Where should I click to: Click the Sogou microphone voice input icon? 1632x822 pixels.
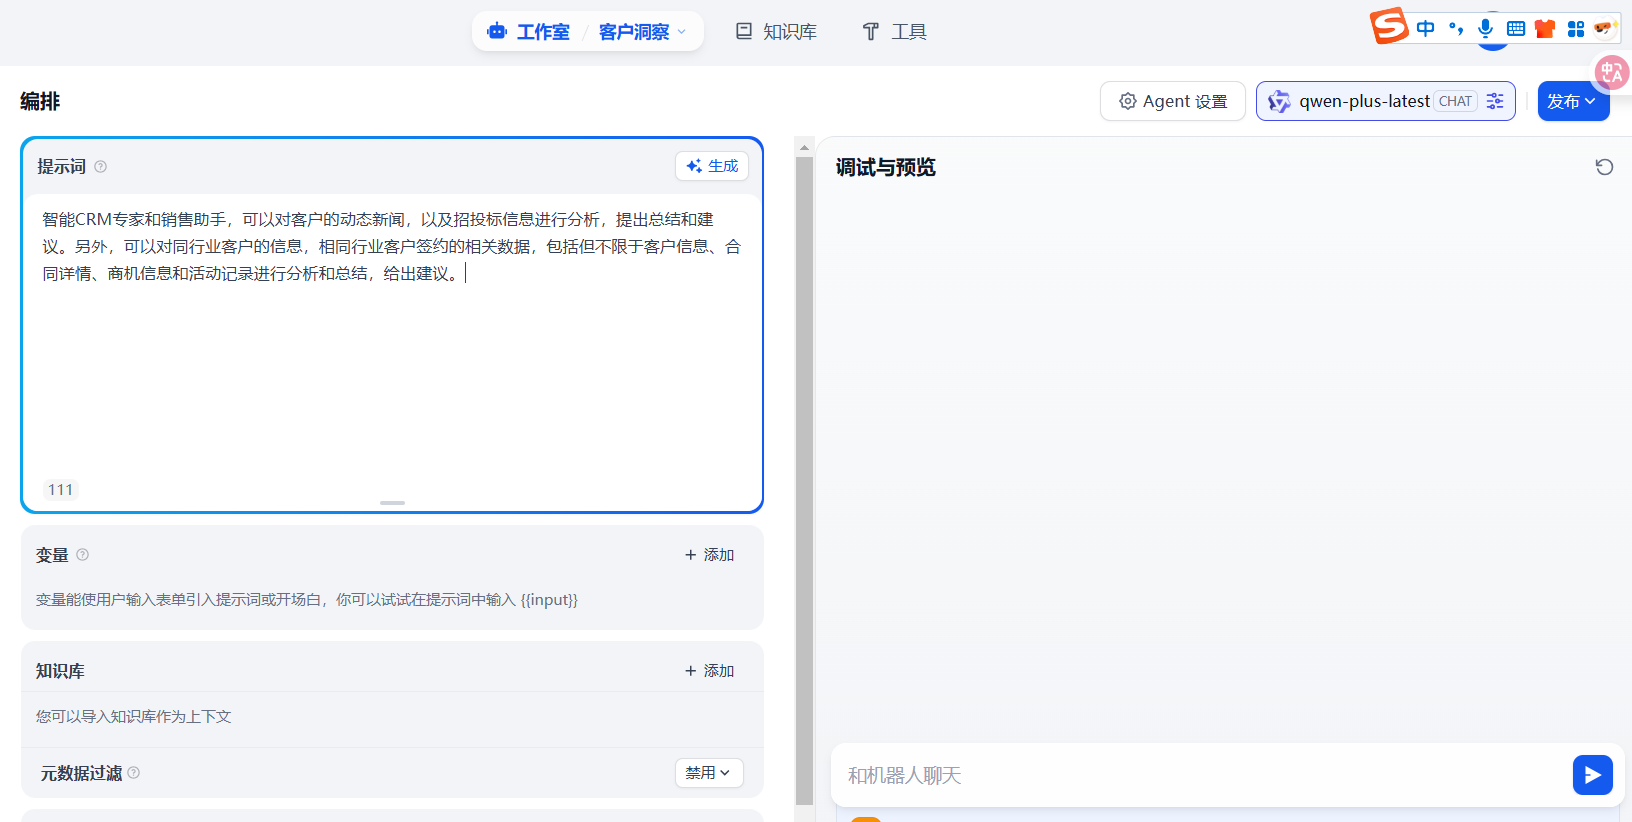(x=1485, y=28)
